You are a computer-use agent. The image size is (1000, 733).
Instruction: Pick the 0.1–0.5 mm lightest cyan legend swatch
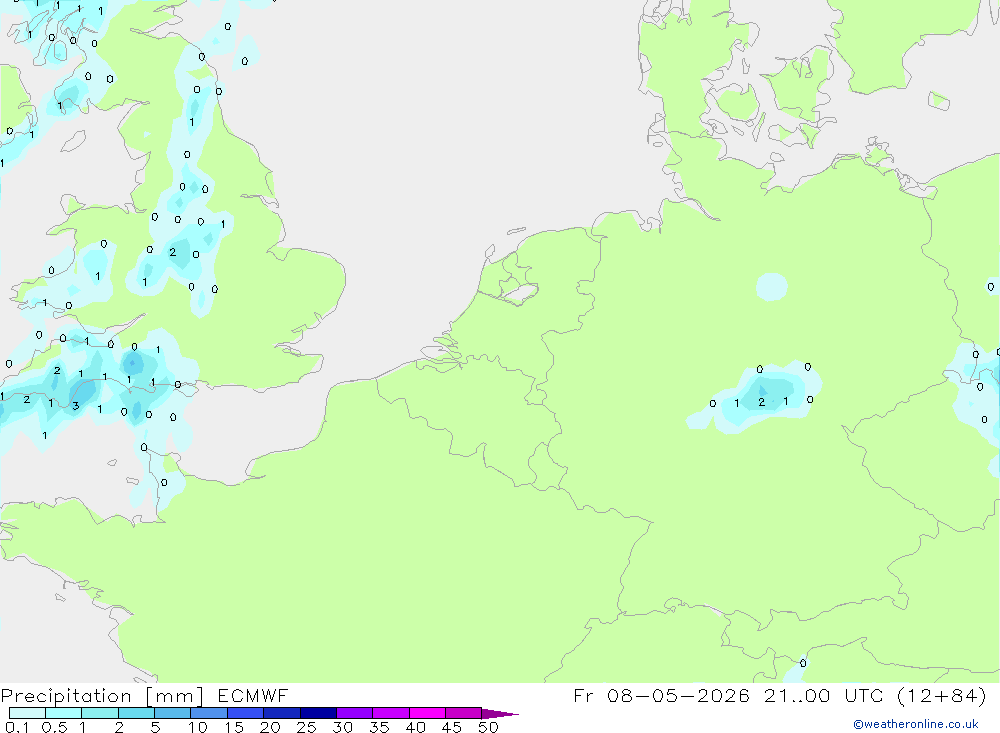(27, 713)
